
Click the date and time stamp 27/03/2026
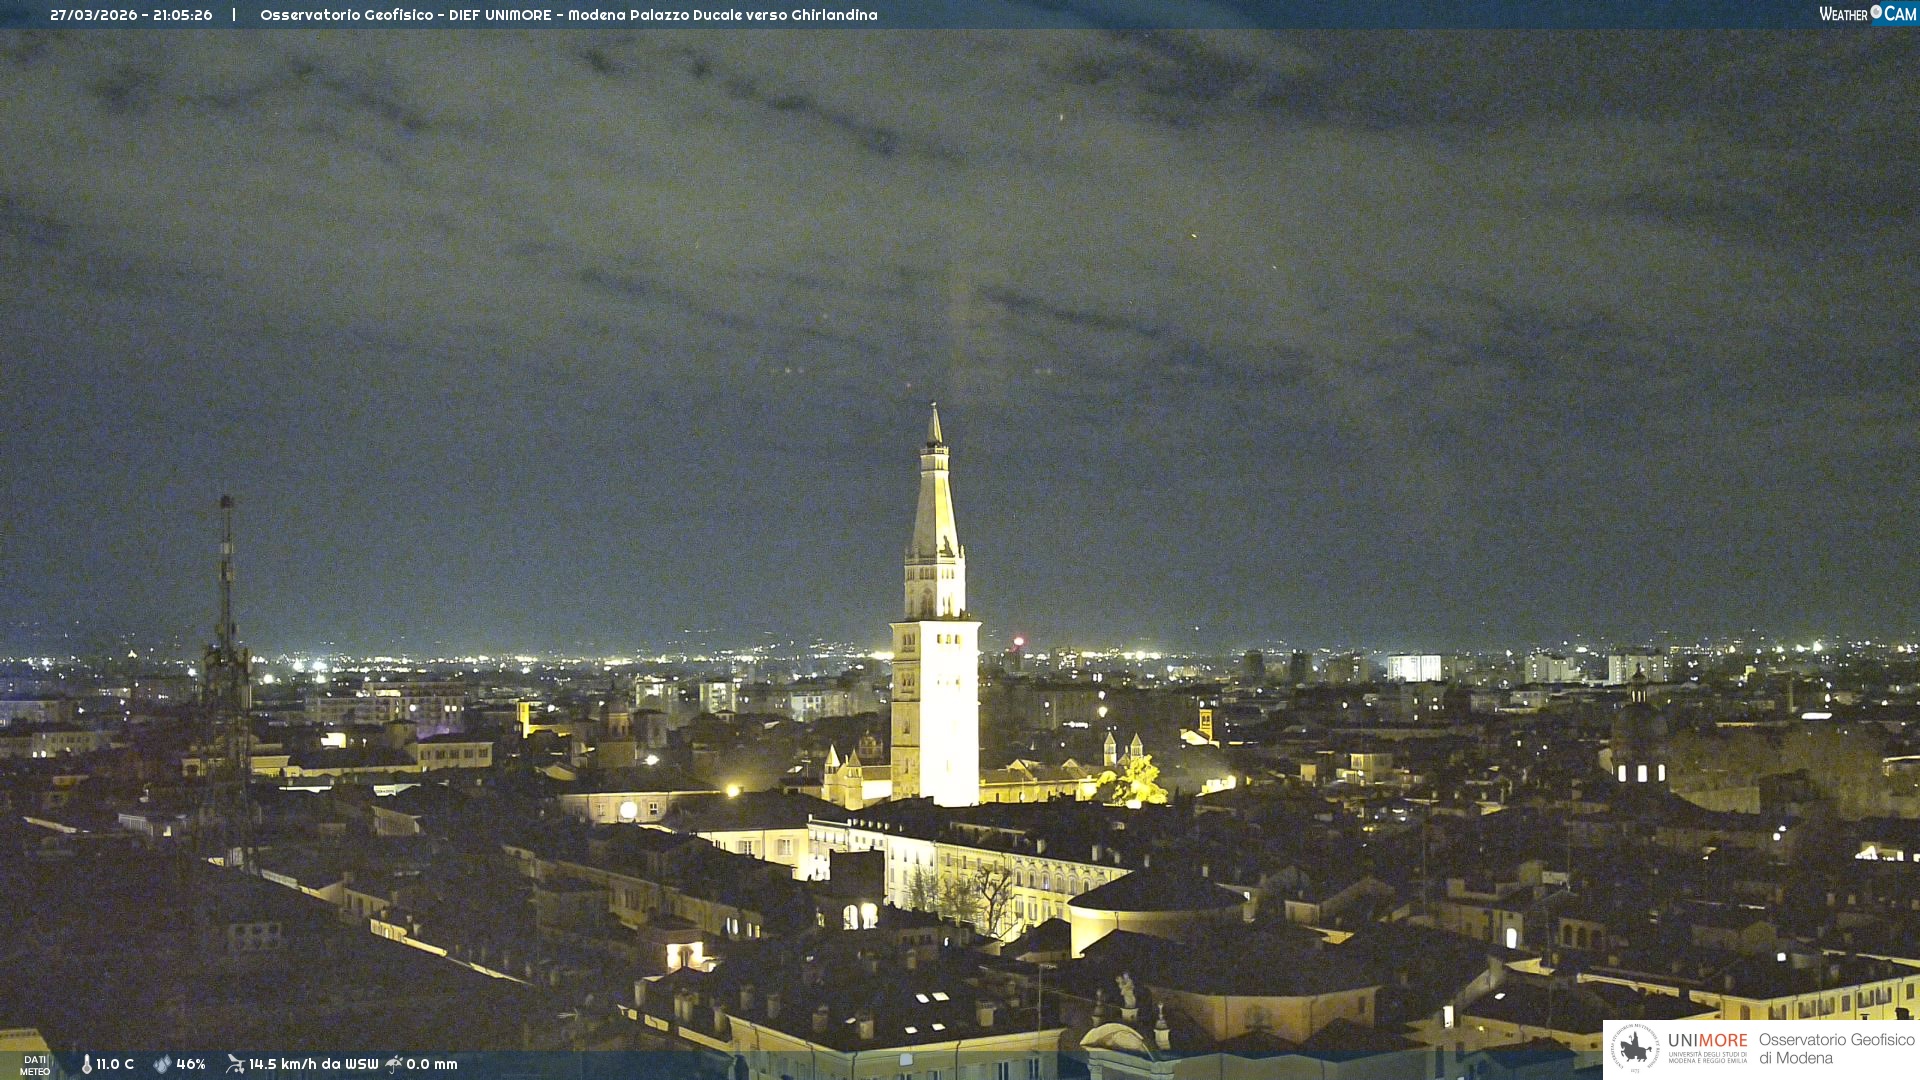click(131, 15)
